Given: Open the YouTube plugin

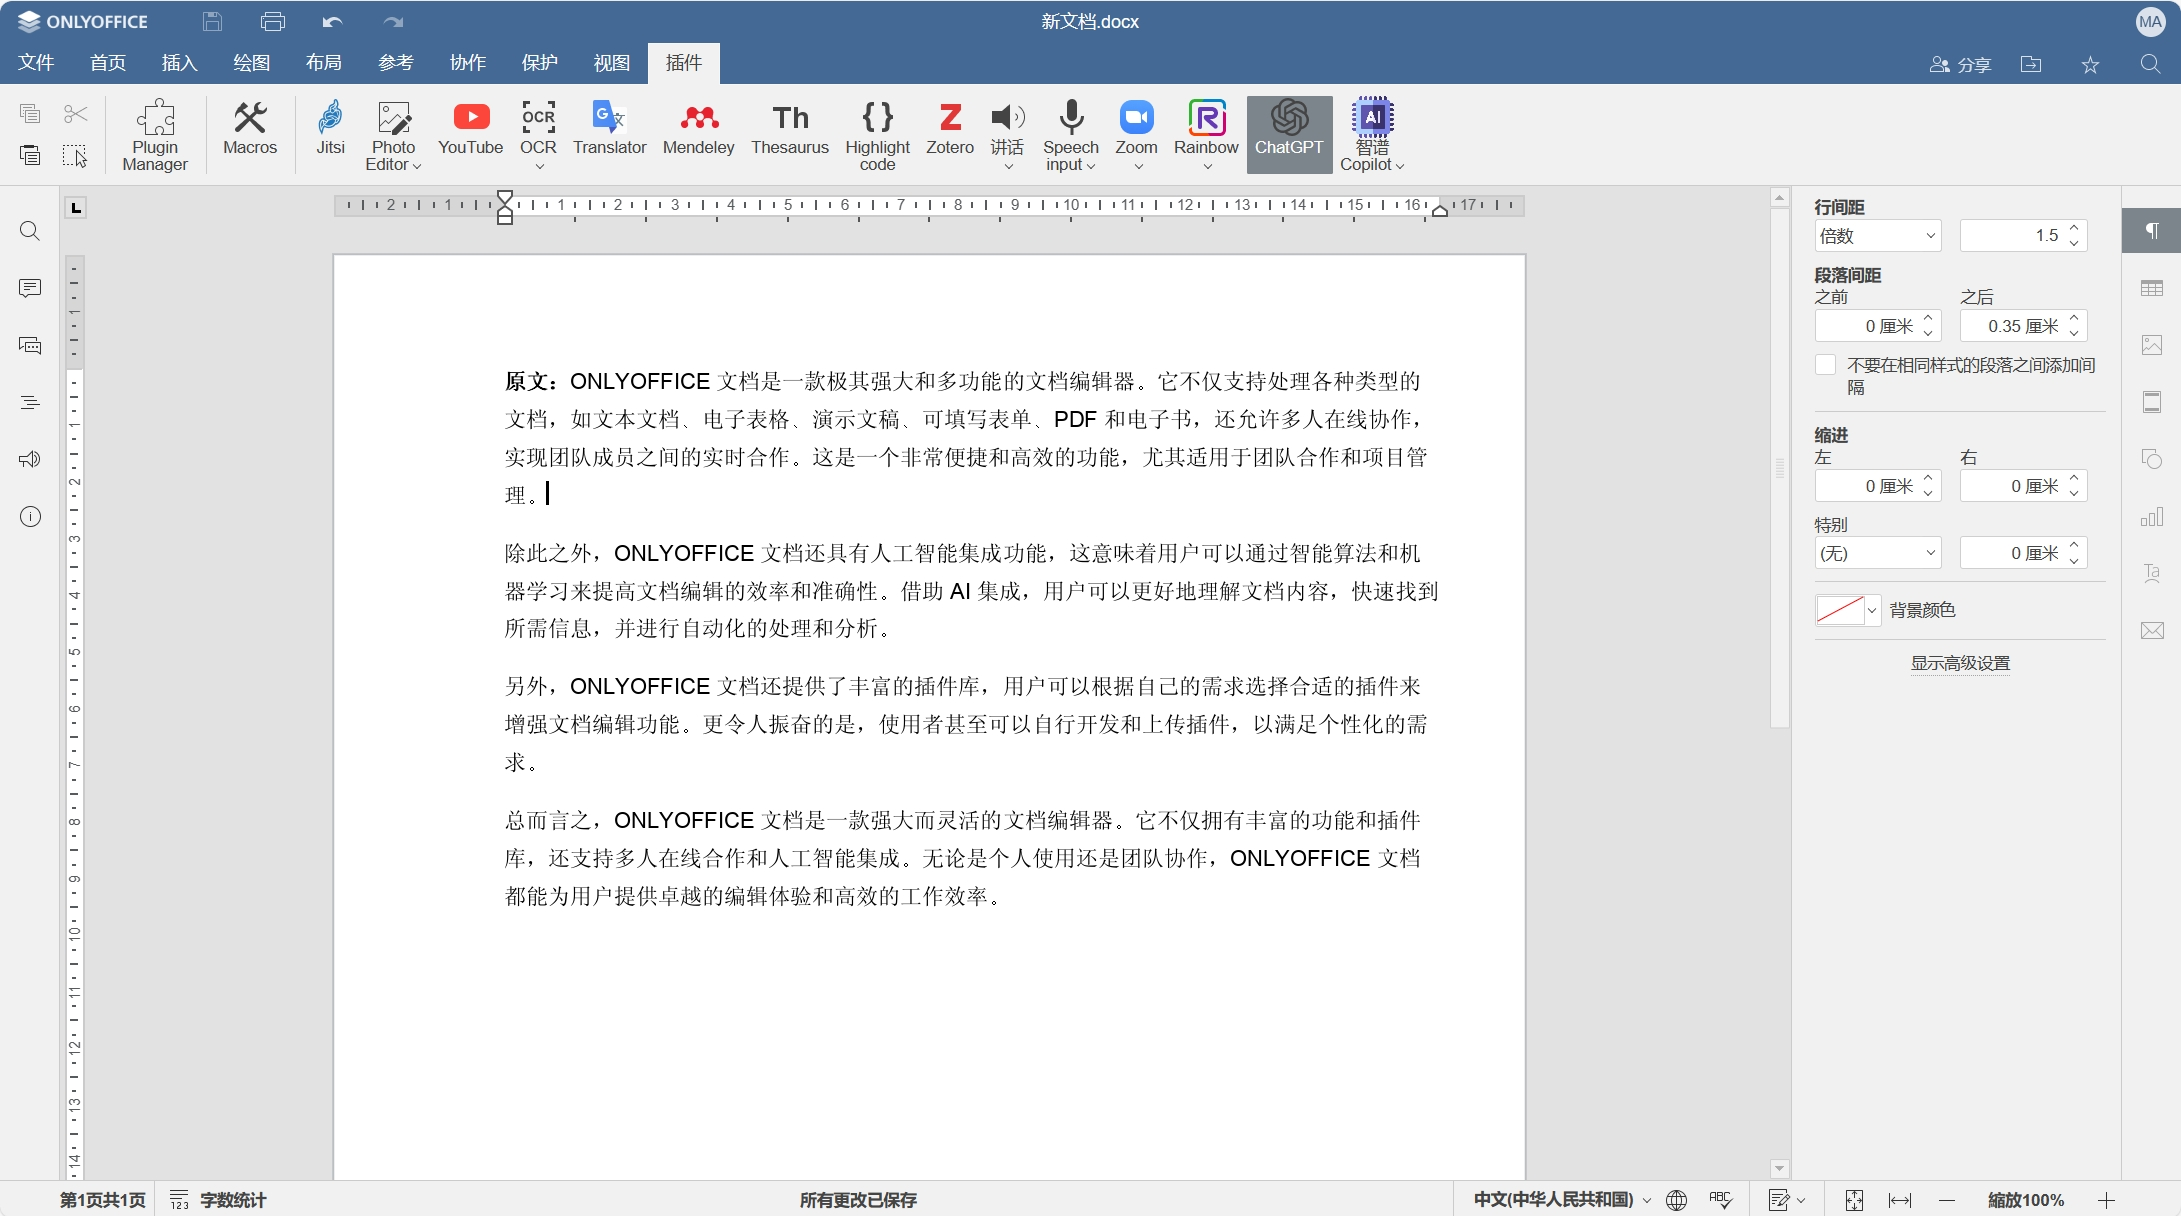Looking at the screenshot, I should 471,128.
